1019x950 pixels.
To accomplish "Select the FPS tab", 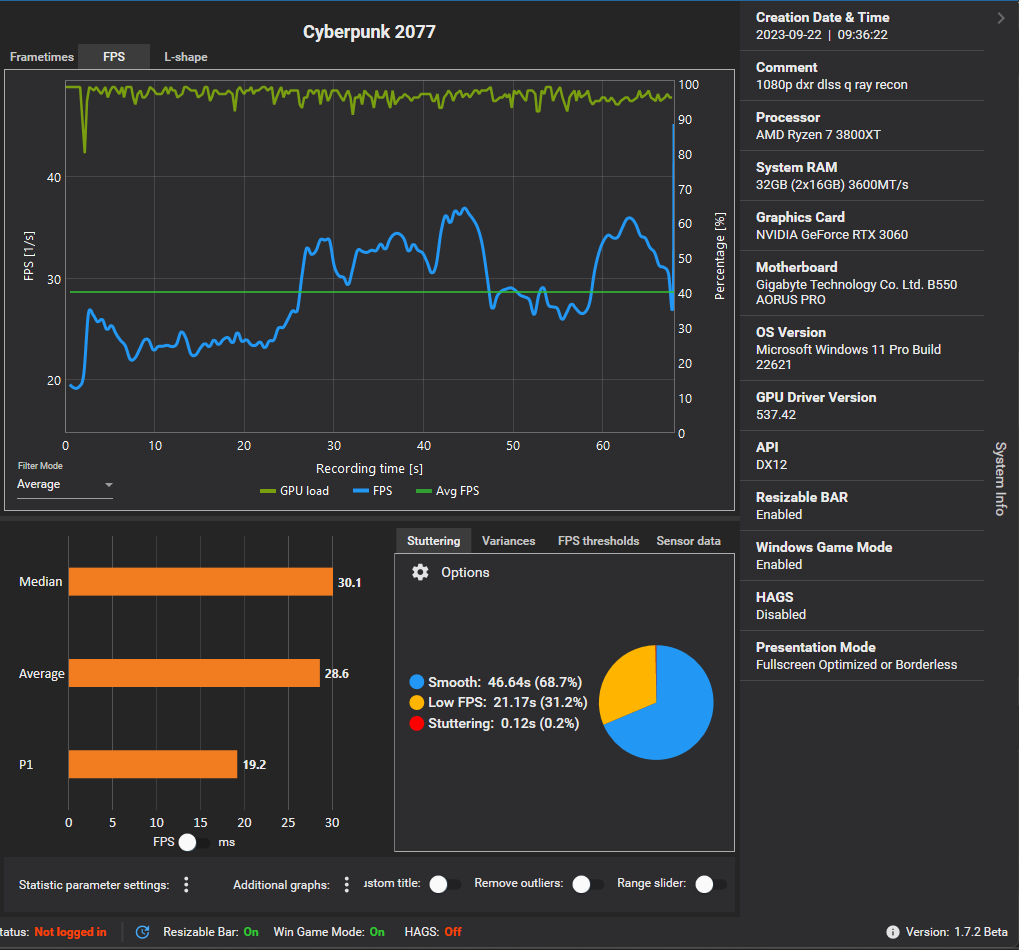I will [114, 57].
